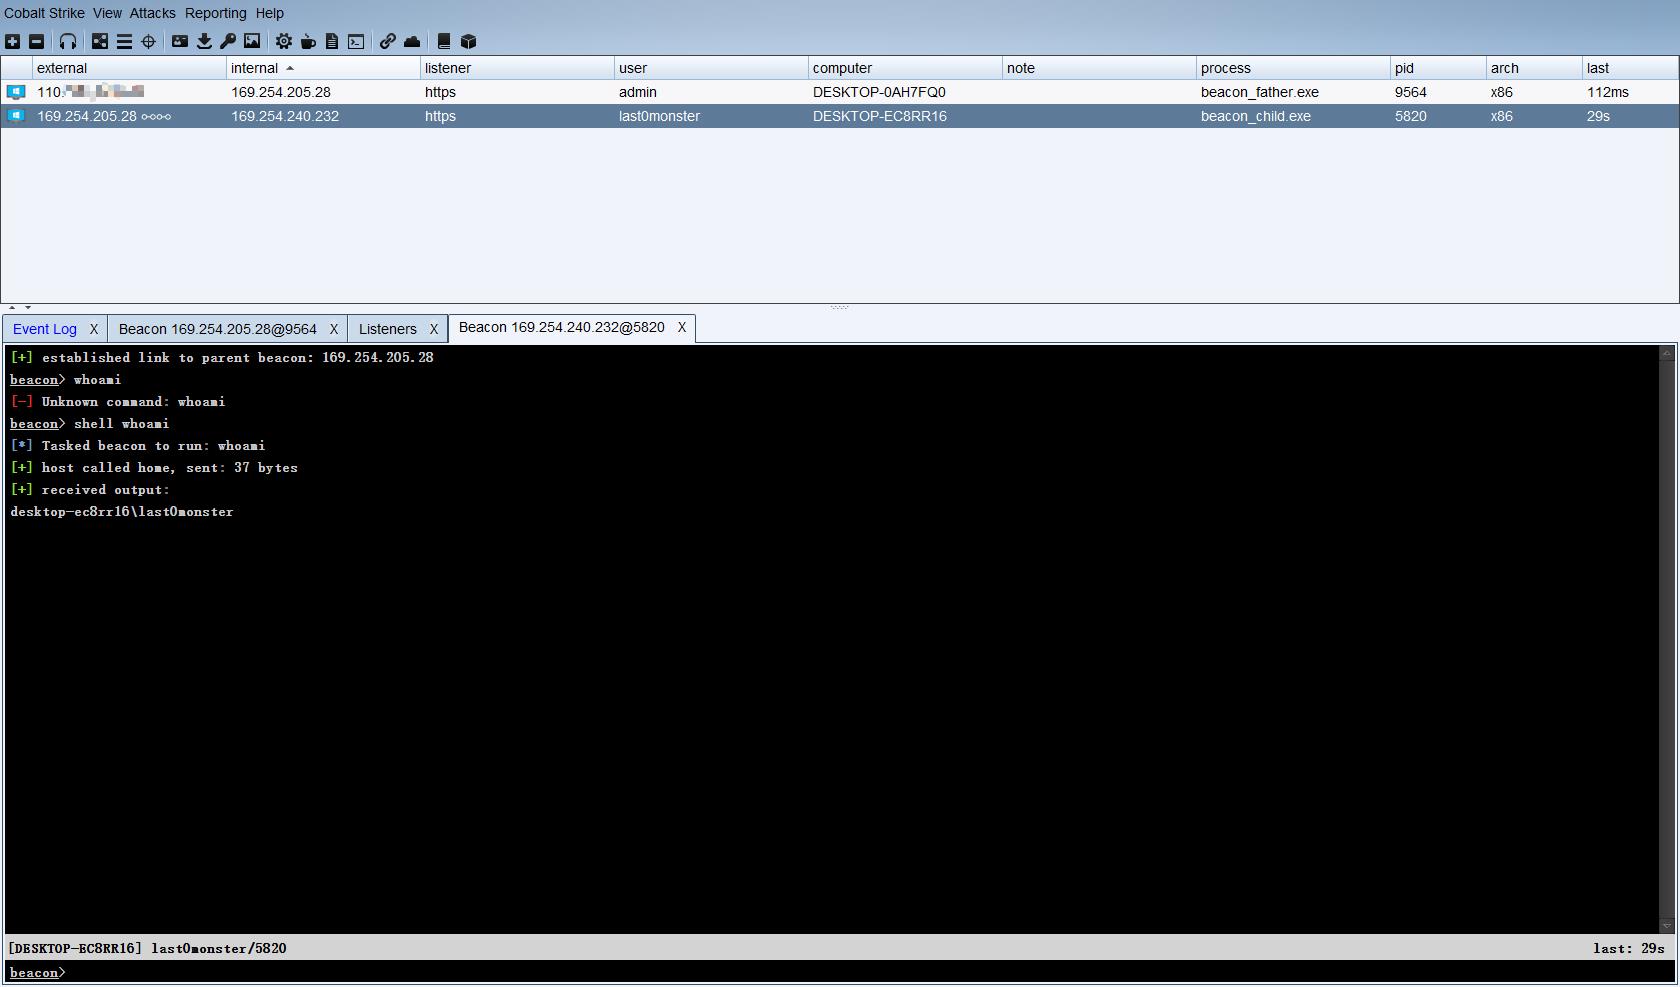The width and height of the screenshot is (1680, 987).
Task: Click console scrollbar up arrow
Action: pos(1667,353)
